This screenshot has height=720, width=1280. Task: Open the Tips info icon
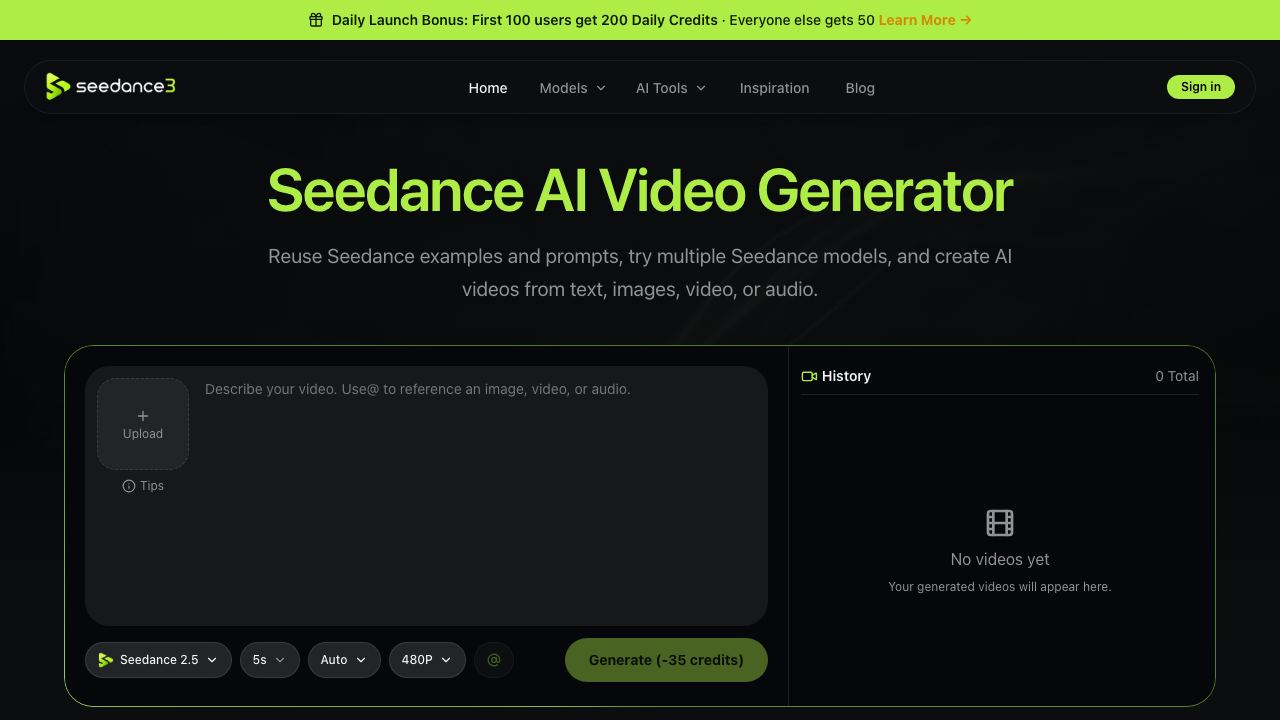pos(129,486)
